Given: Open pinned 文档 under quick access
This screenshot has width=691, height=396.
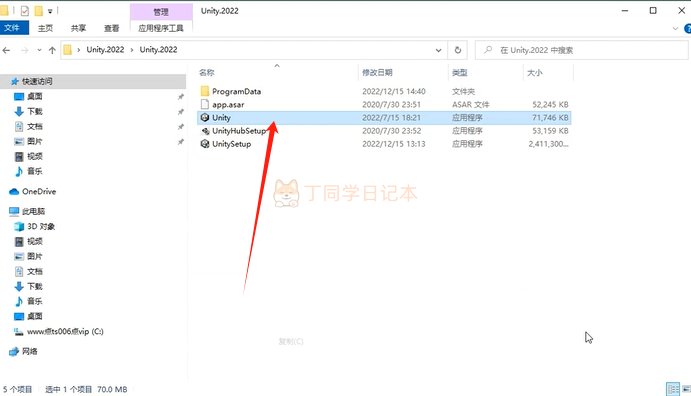Looking at the screenshot, I should pyautogui.click(x=35, y=126).
